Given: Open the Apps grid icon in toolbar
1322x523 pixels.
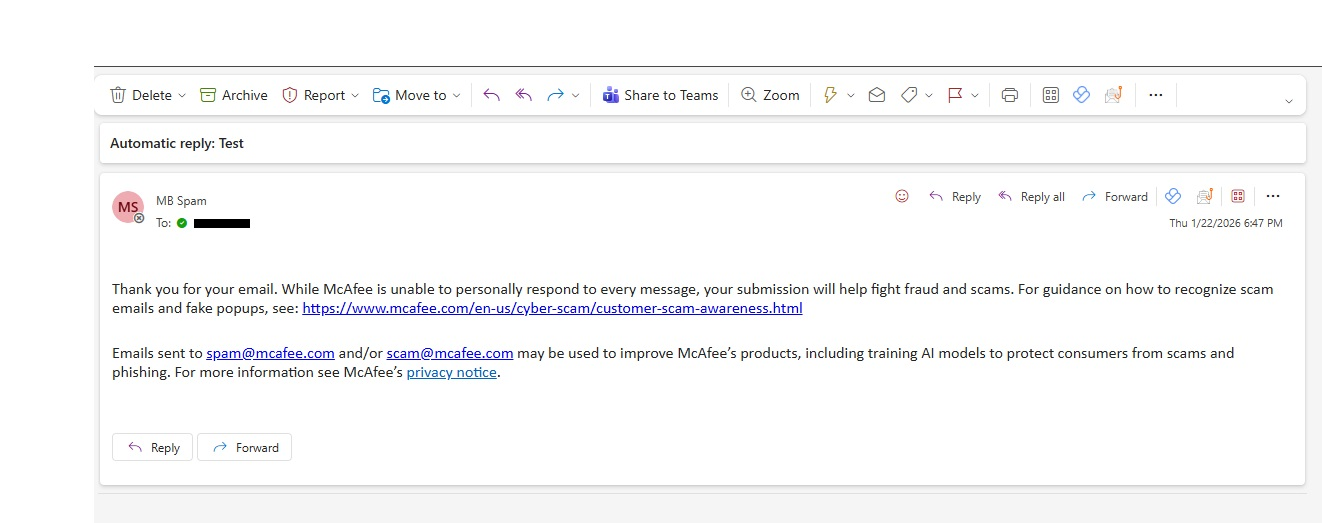Looking at the screenshot, I should 1050,95.
